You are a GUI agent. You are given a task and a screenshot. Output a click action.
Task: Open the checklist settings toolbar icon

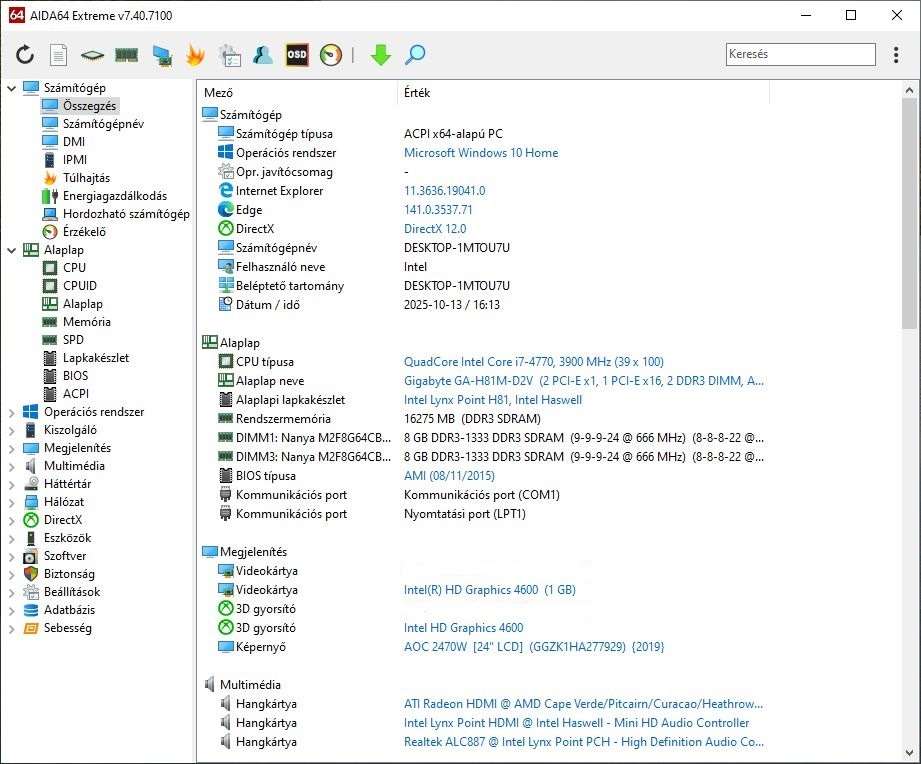point(230,55)
